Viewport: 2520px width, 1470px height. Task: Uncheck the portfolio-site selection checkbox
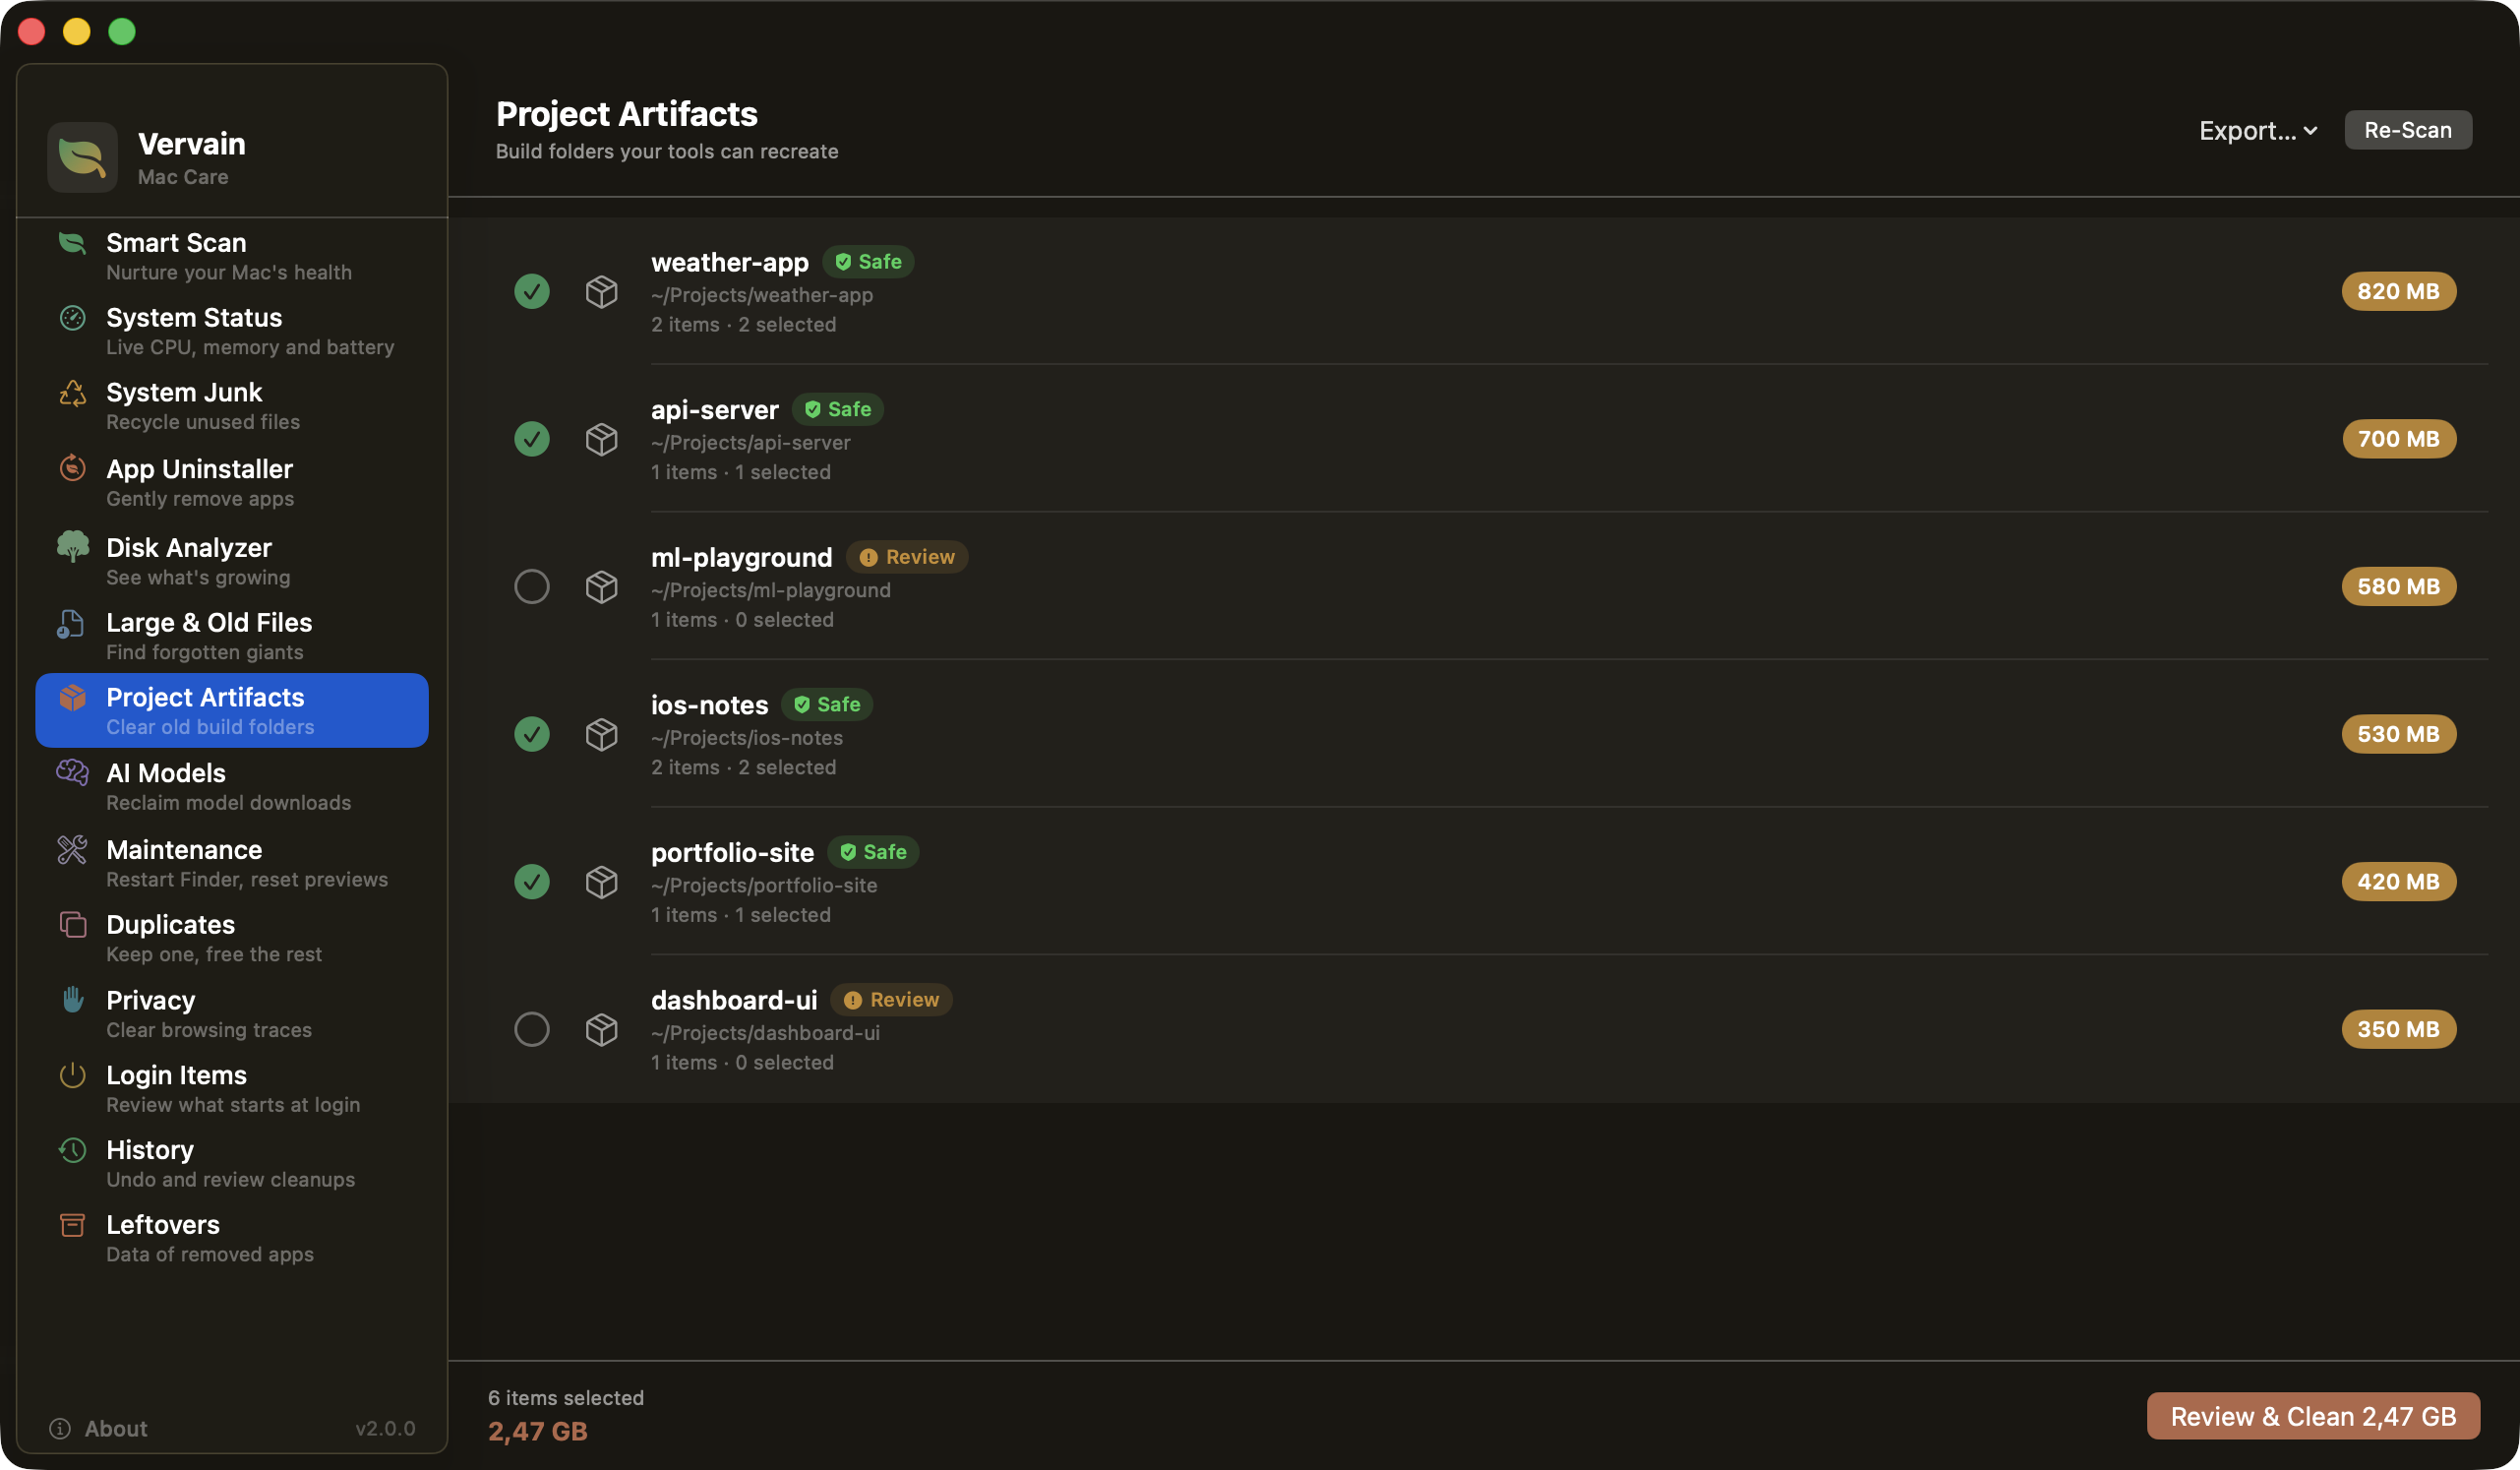532,882
